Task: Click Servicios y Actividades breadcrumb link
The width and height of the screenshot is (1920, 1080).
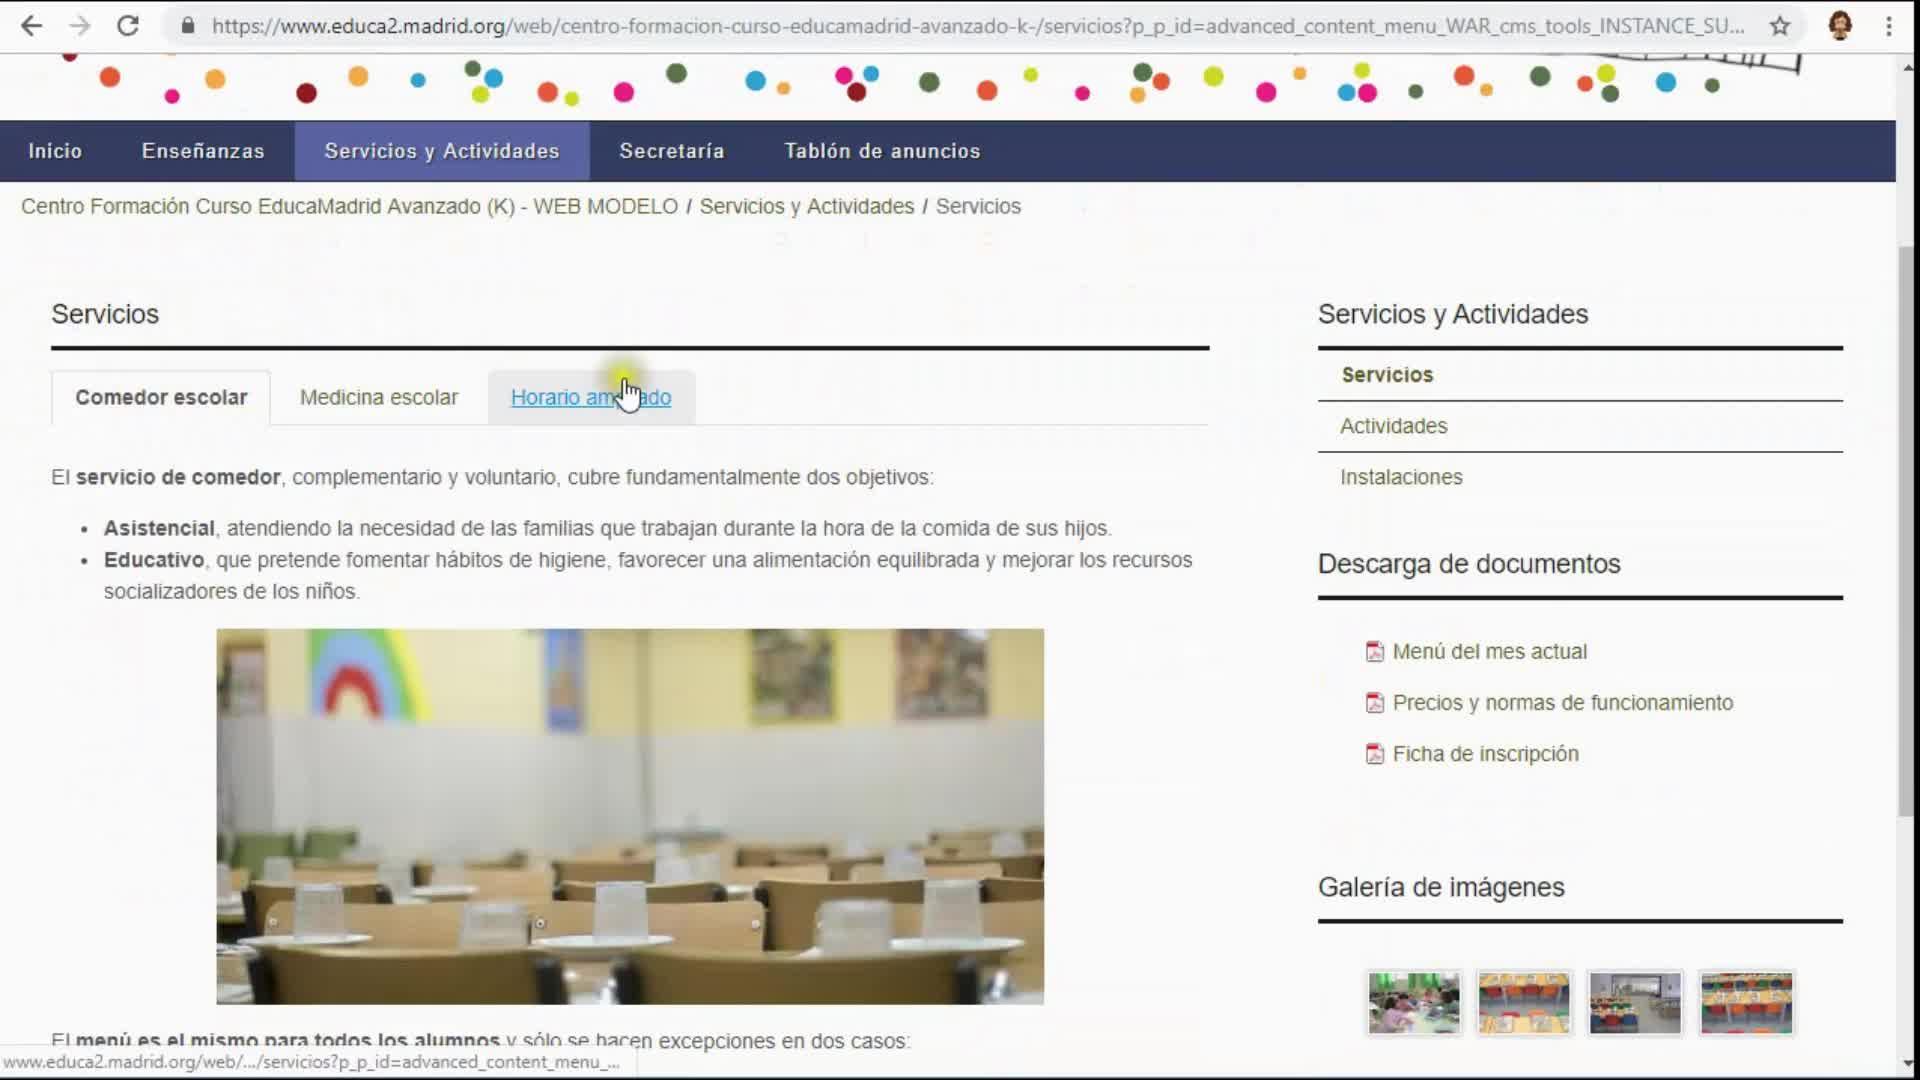Action: (x=806, y=206)
